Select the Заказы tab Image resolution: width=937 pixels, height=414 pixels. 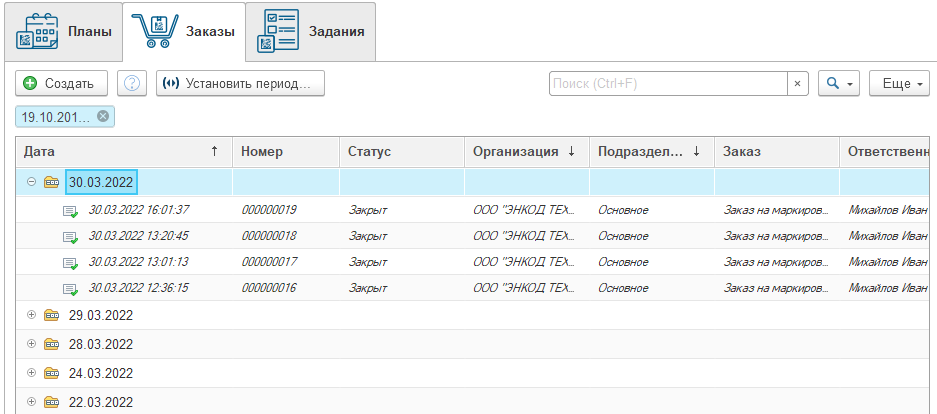(x=184, y=31)
